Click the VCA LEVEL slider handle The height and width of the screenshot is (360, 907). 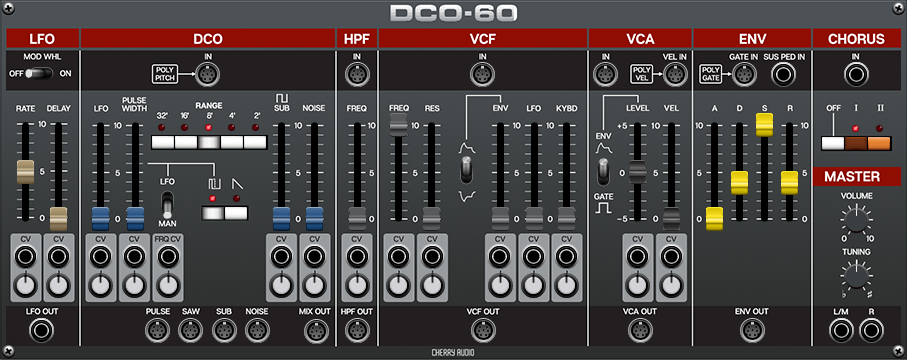pos(637,172)
